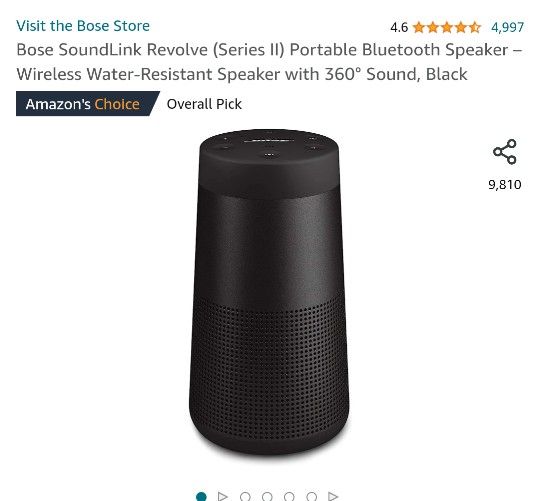Select the first filled carousel dot
The width and height of the screenshot is (539, 501).
(201, 497)
